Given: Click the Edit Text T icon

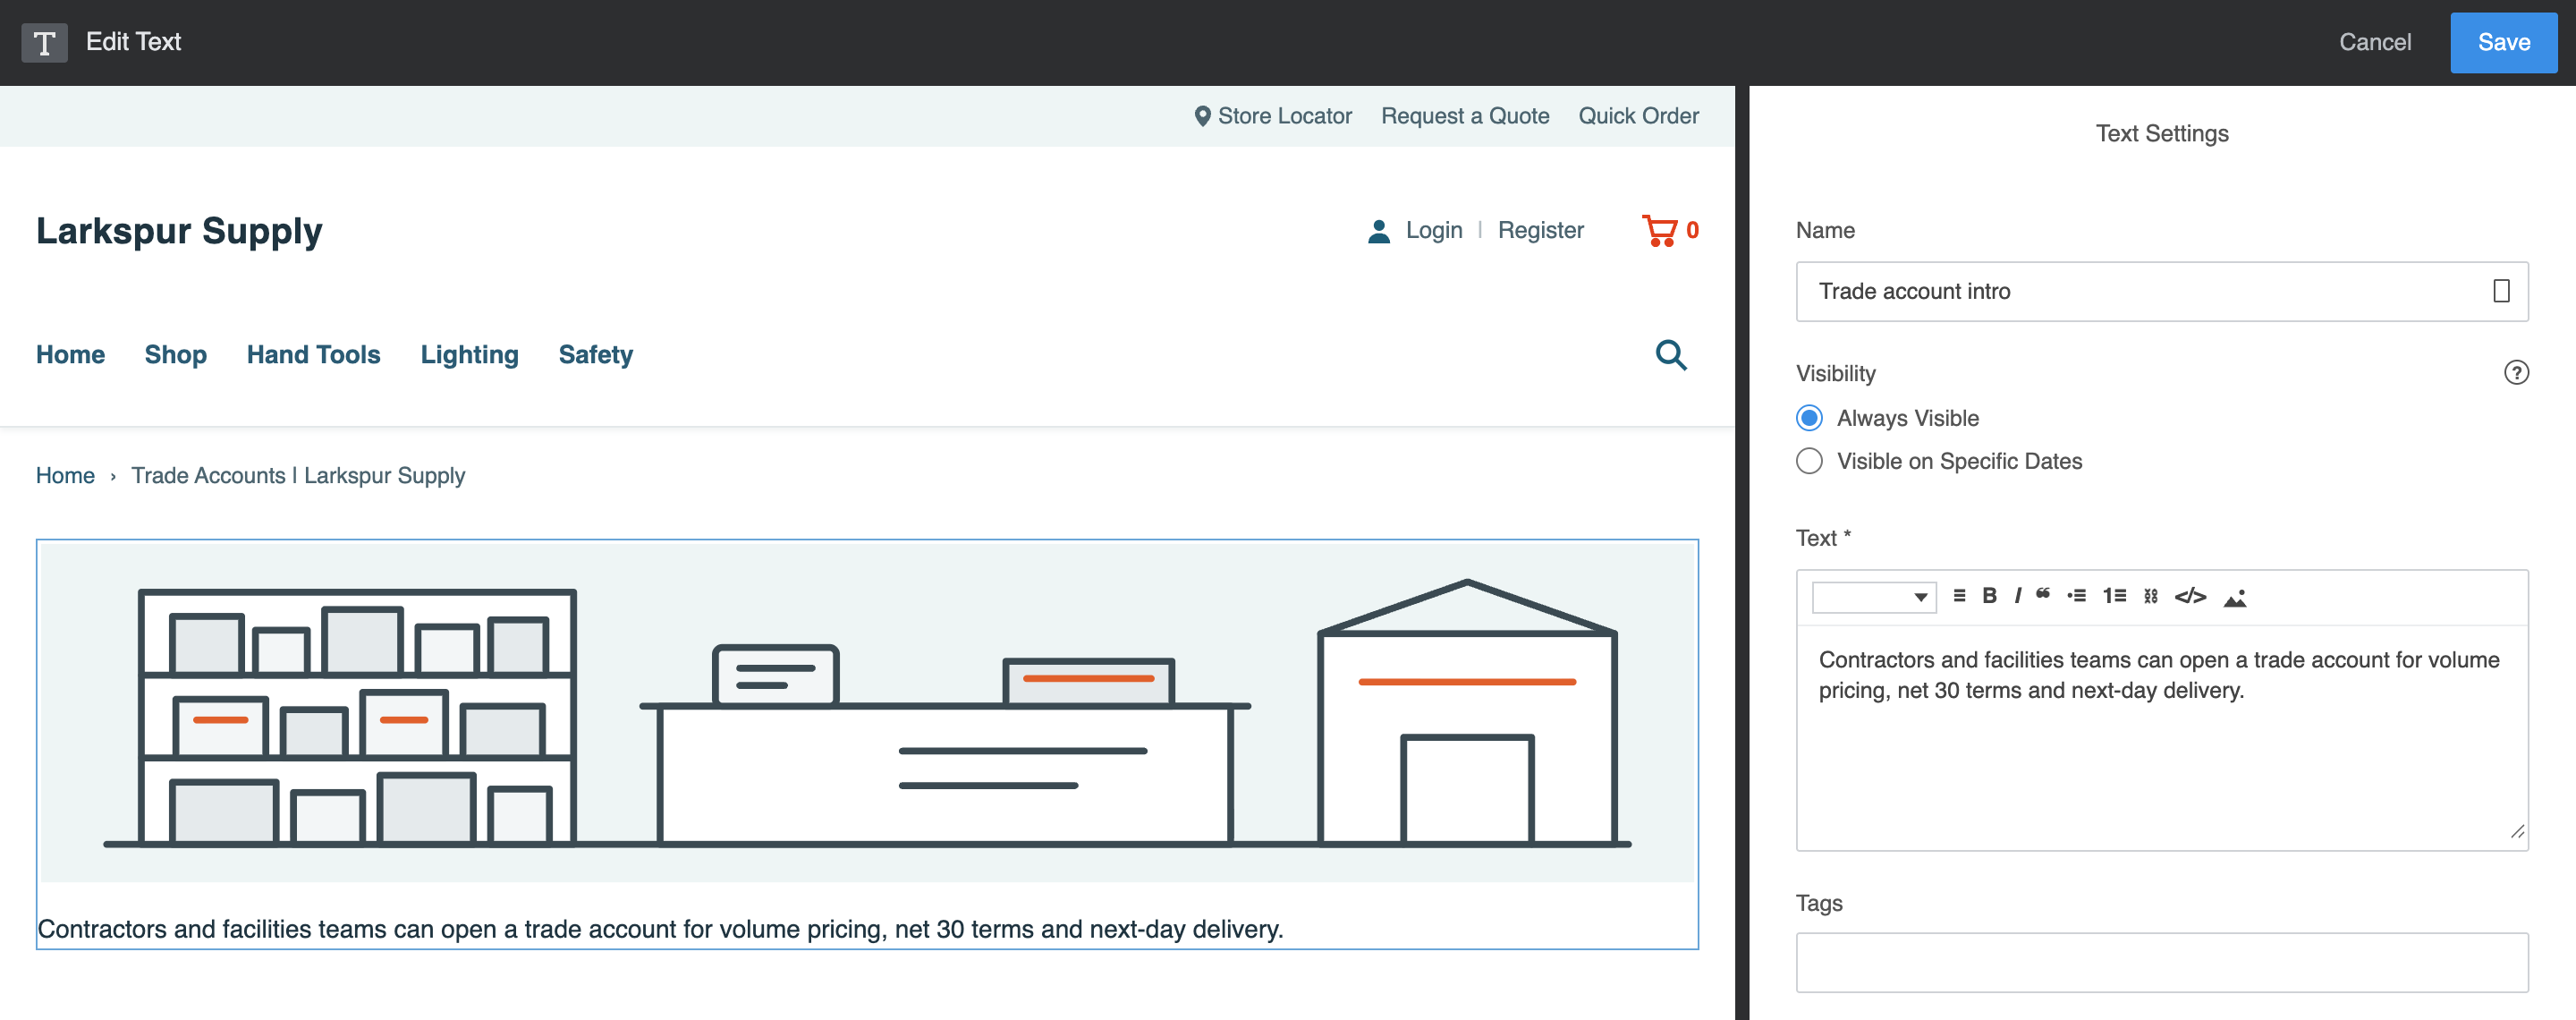Looking at the screenshot, I should point(44,42).
